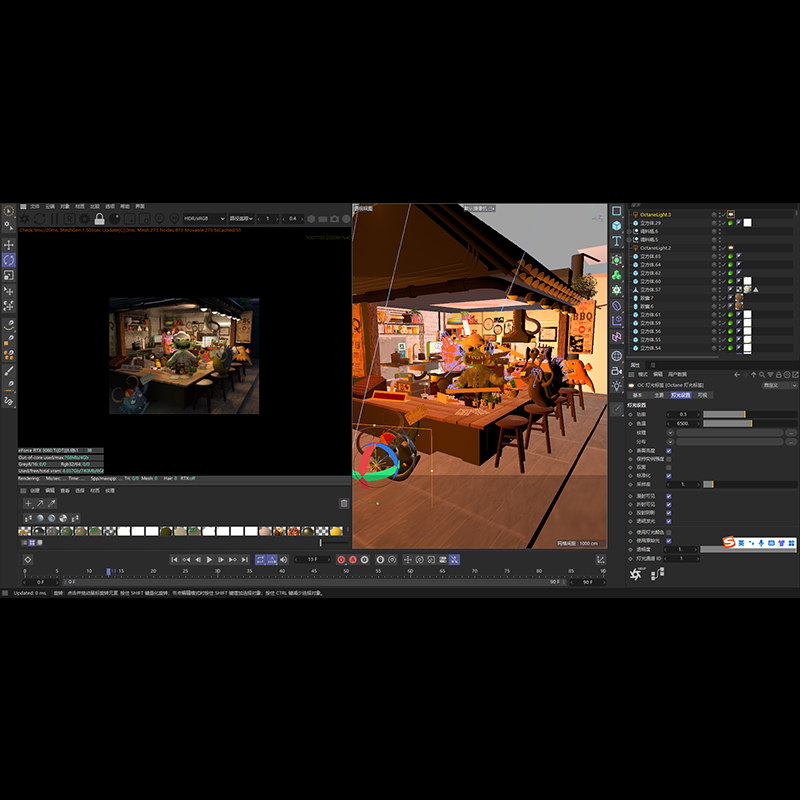The width and height of the screenshot is (800, 800).
Task: Open the 文件 menu in Octane viewer
Action: click(x=35, y=207)
